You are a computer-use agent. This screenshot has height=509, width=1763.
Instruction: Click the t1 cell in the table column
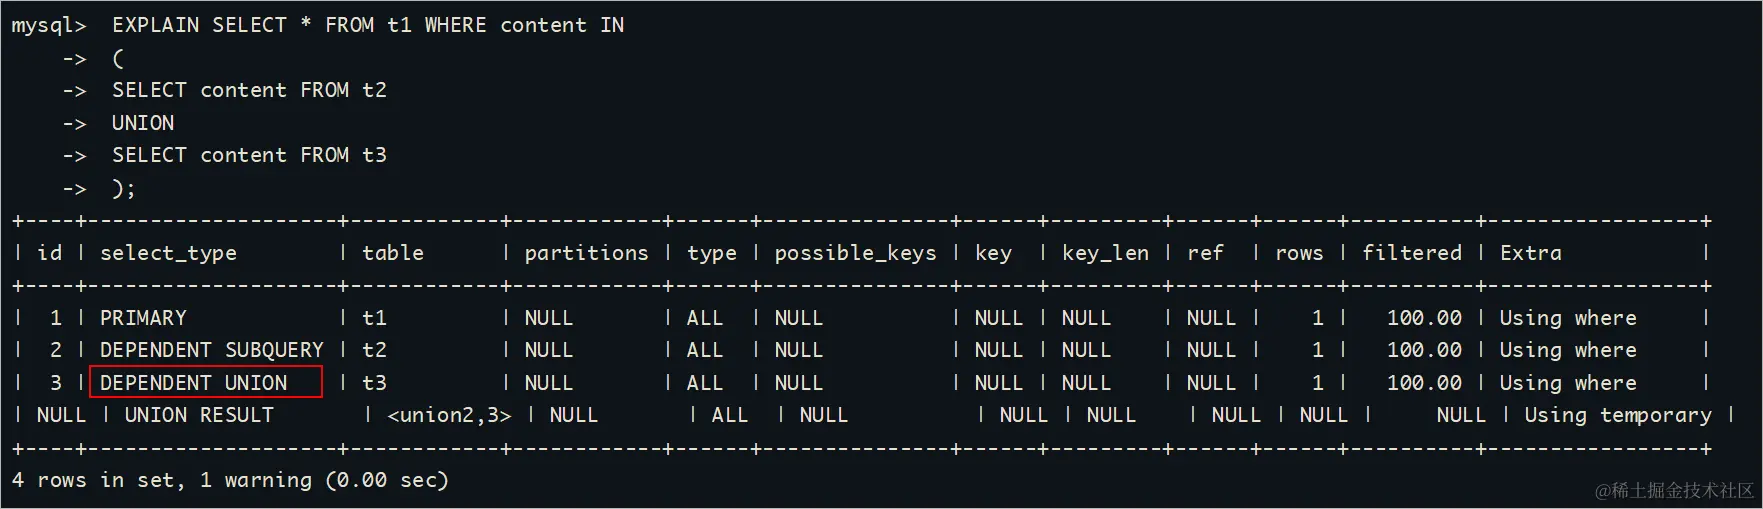[x=374, y=318]
